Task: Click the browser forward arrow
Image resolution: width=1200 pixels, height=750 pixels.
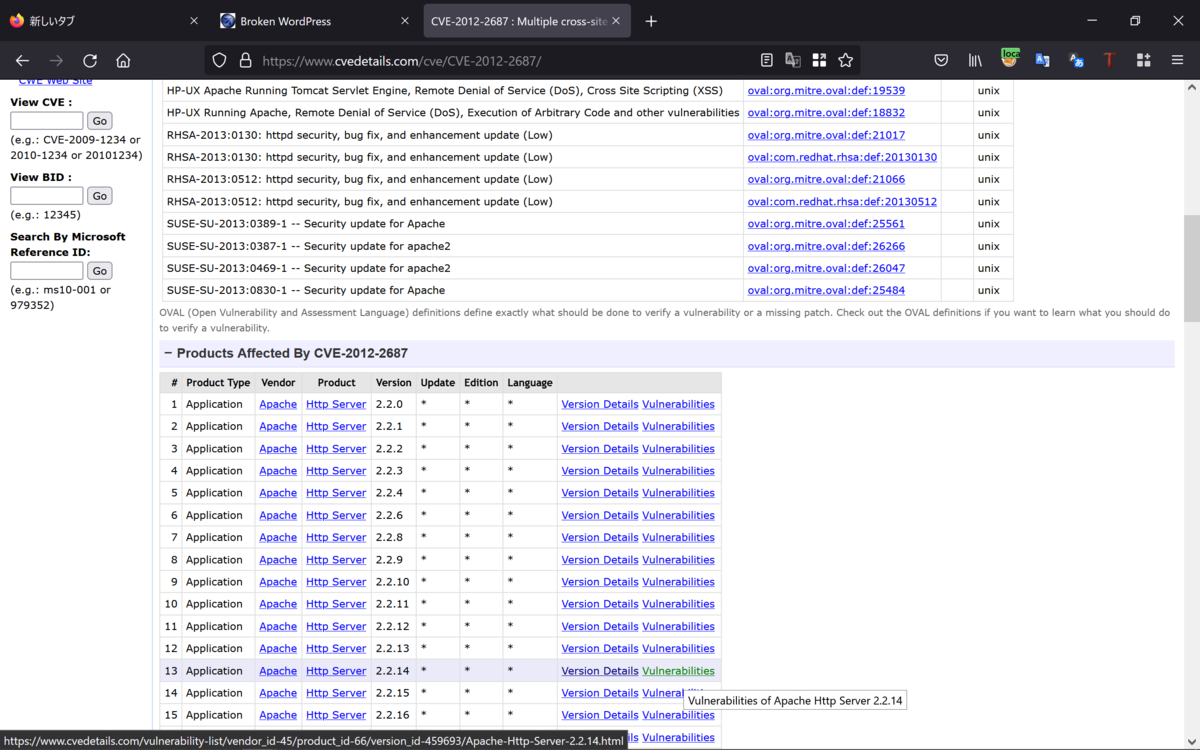Action: 56,60
